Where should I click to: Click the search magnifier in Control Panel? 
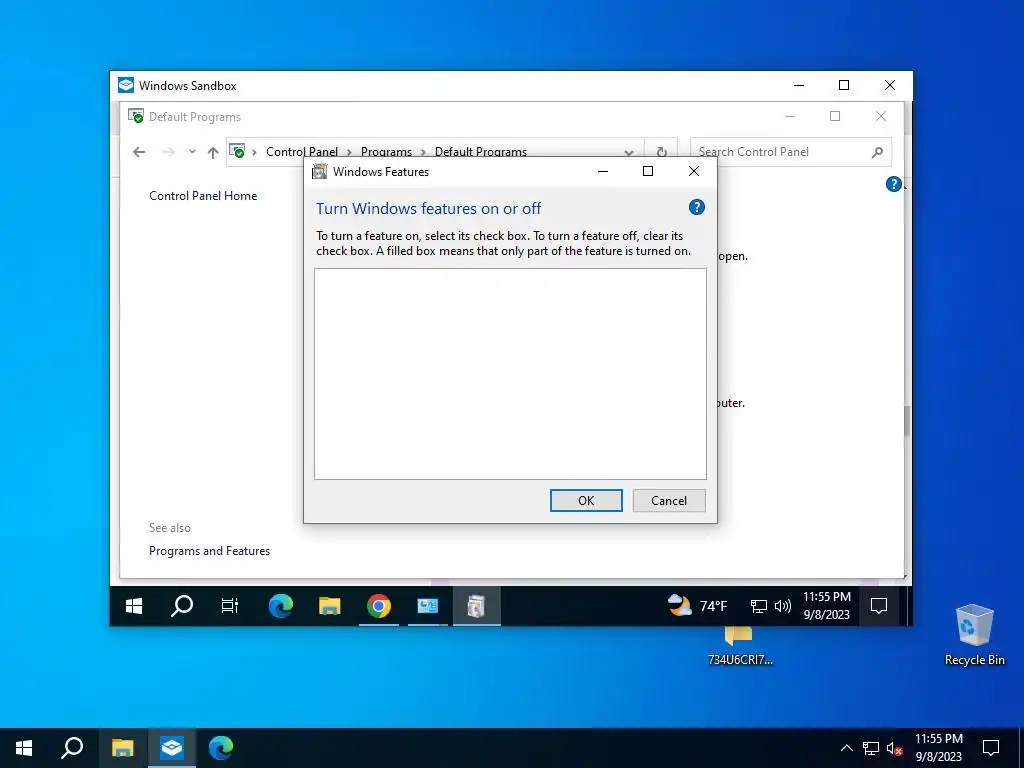877,152
